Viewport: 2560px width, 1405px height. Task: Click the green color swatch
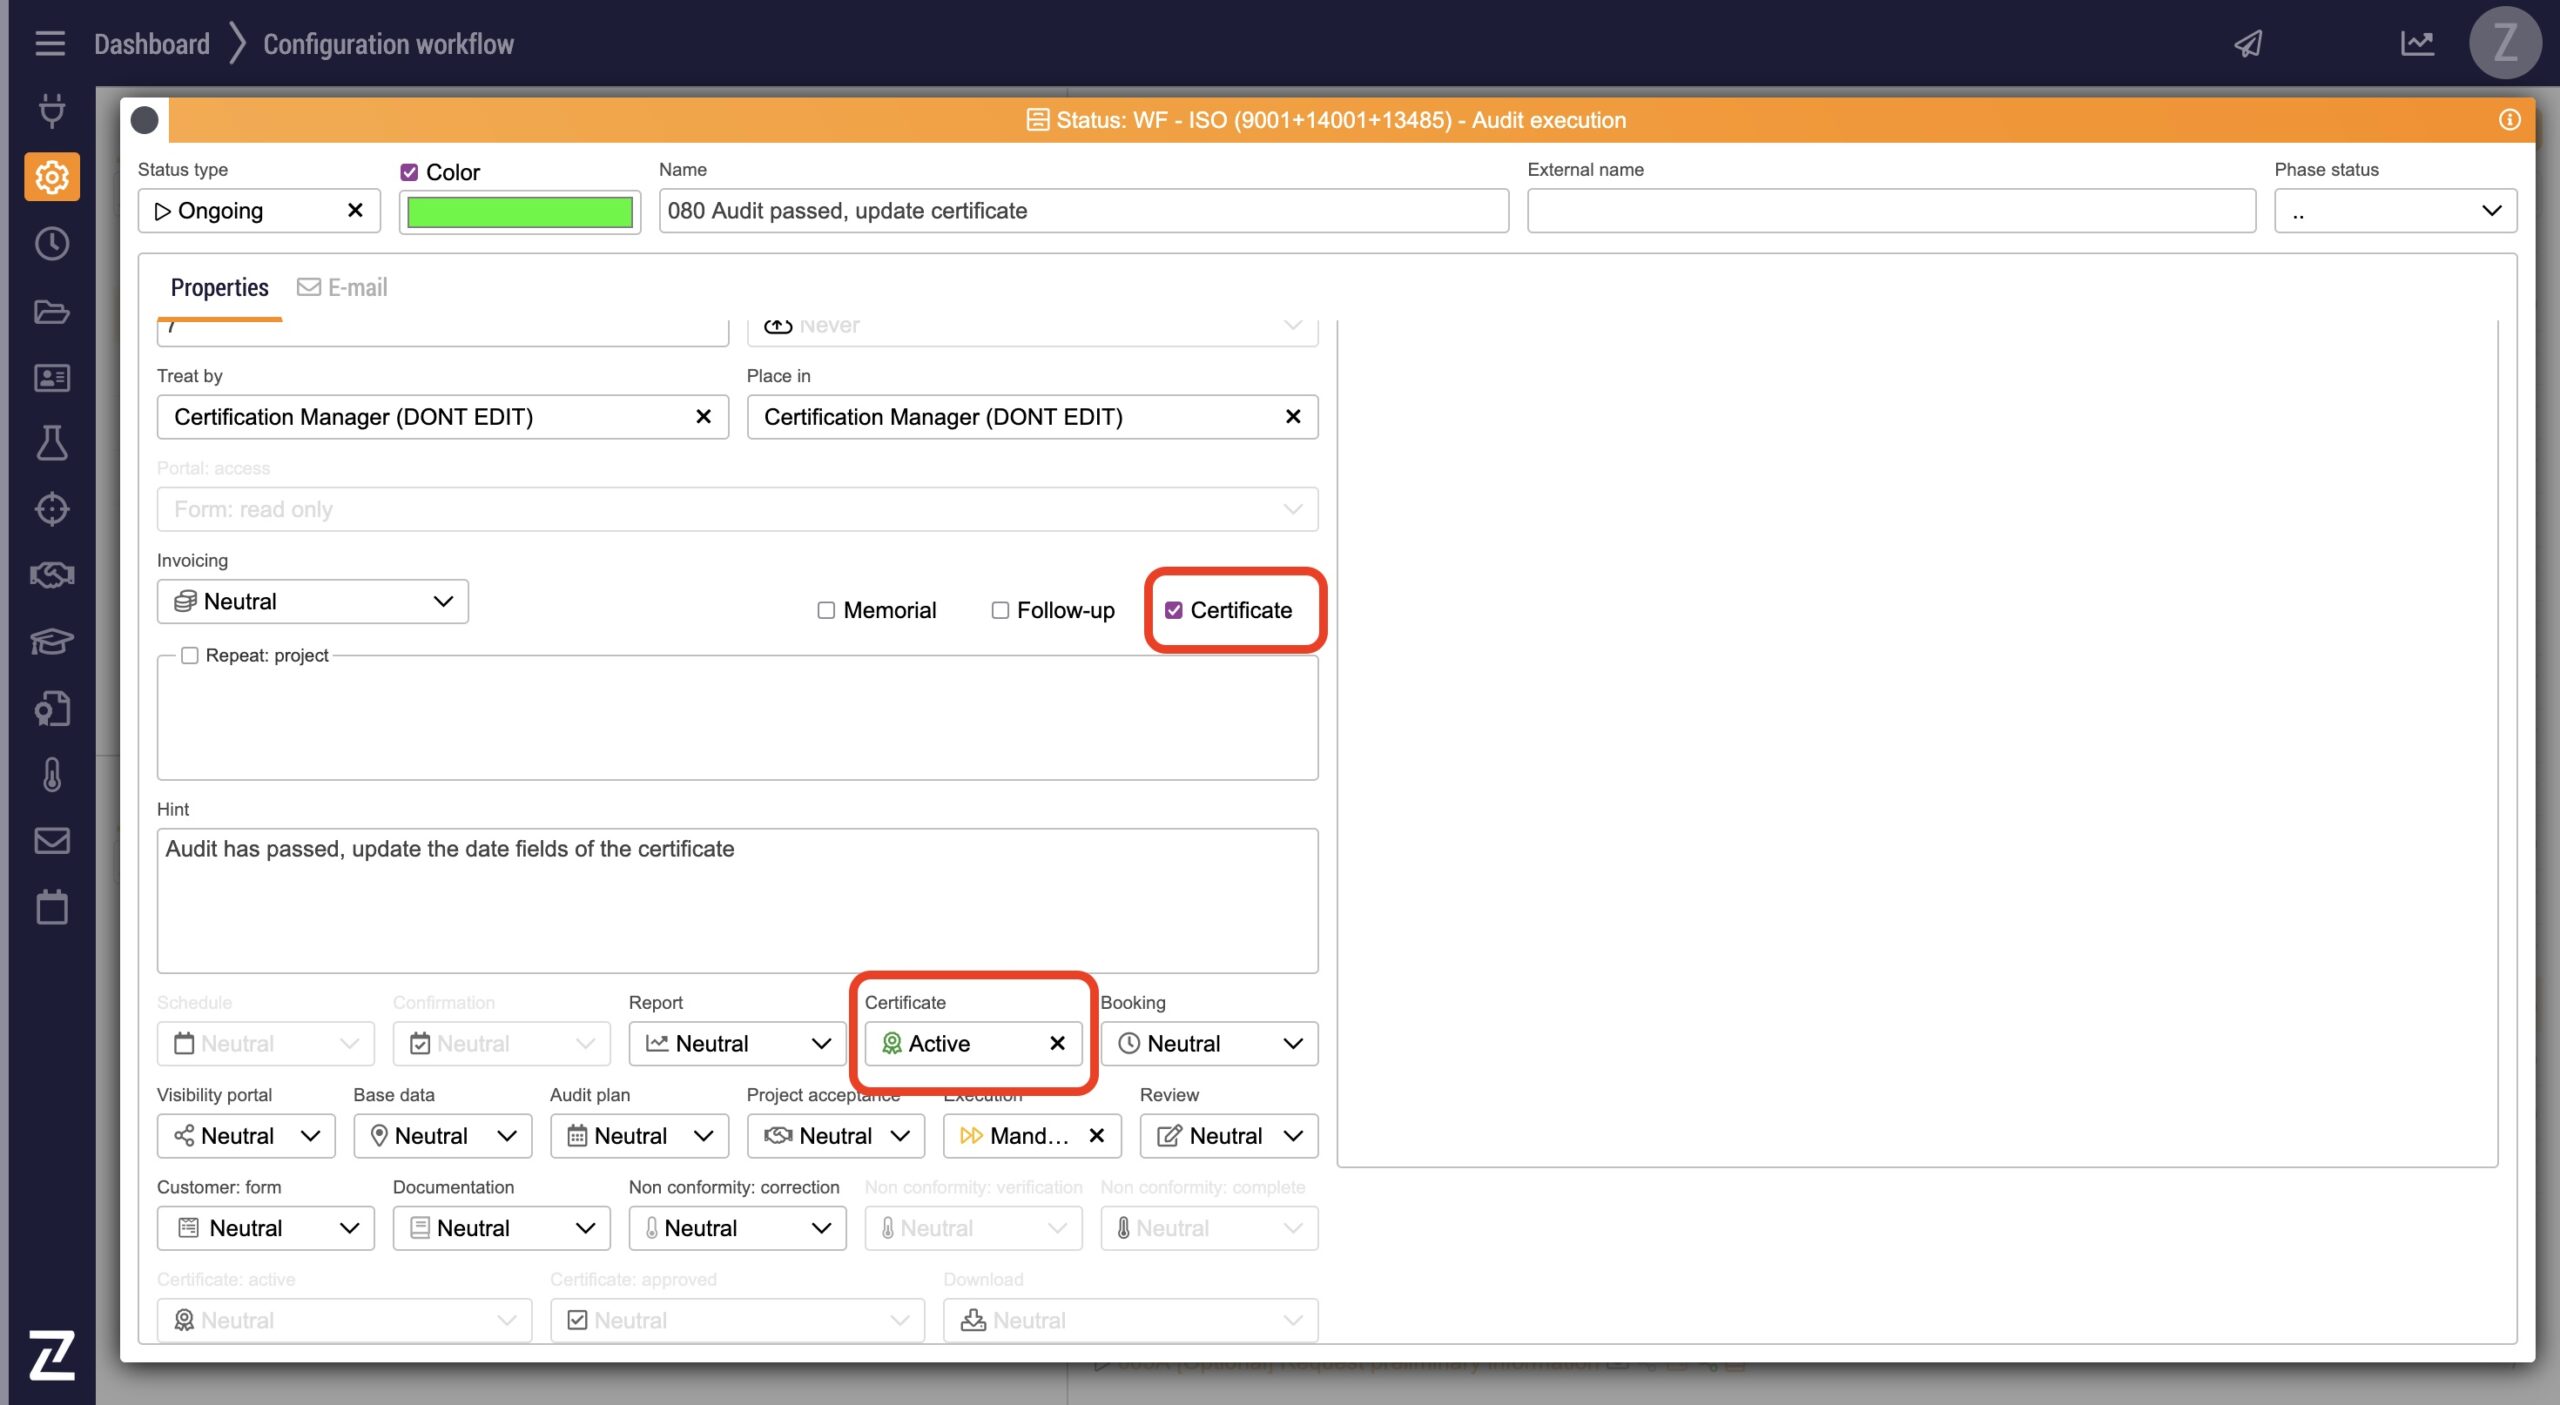pos(519,212)
